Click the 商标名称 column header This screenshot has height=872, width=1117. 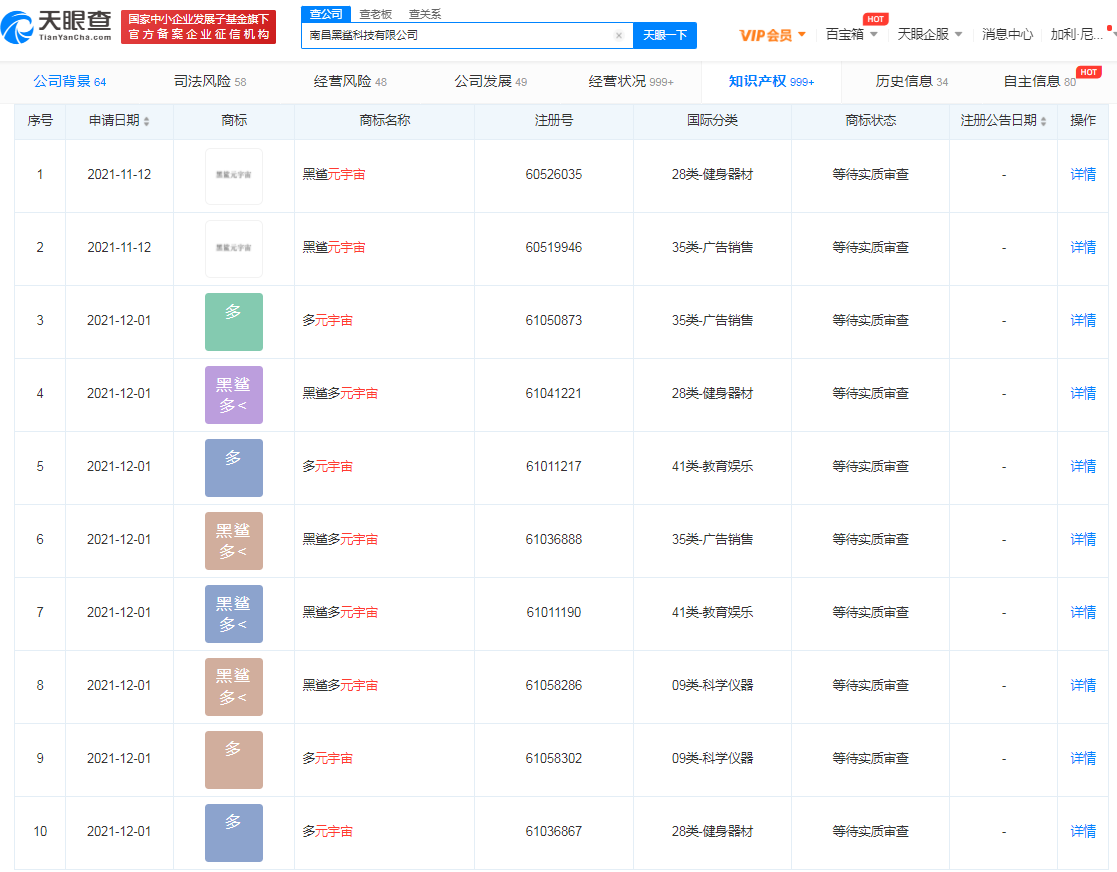[x=385, y=120]
